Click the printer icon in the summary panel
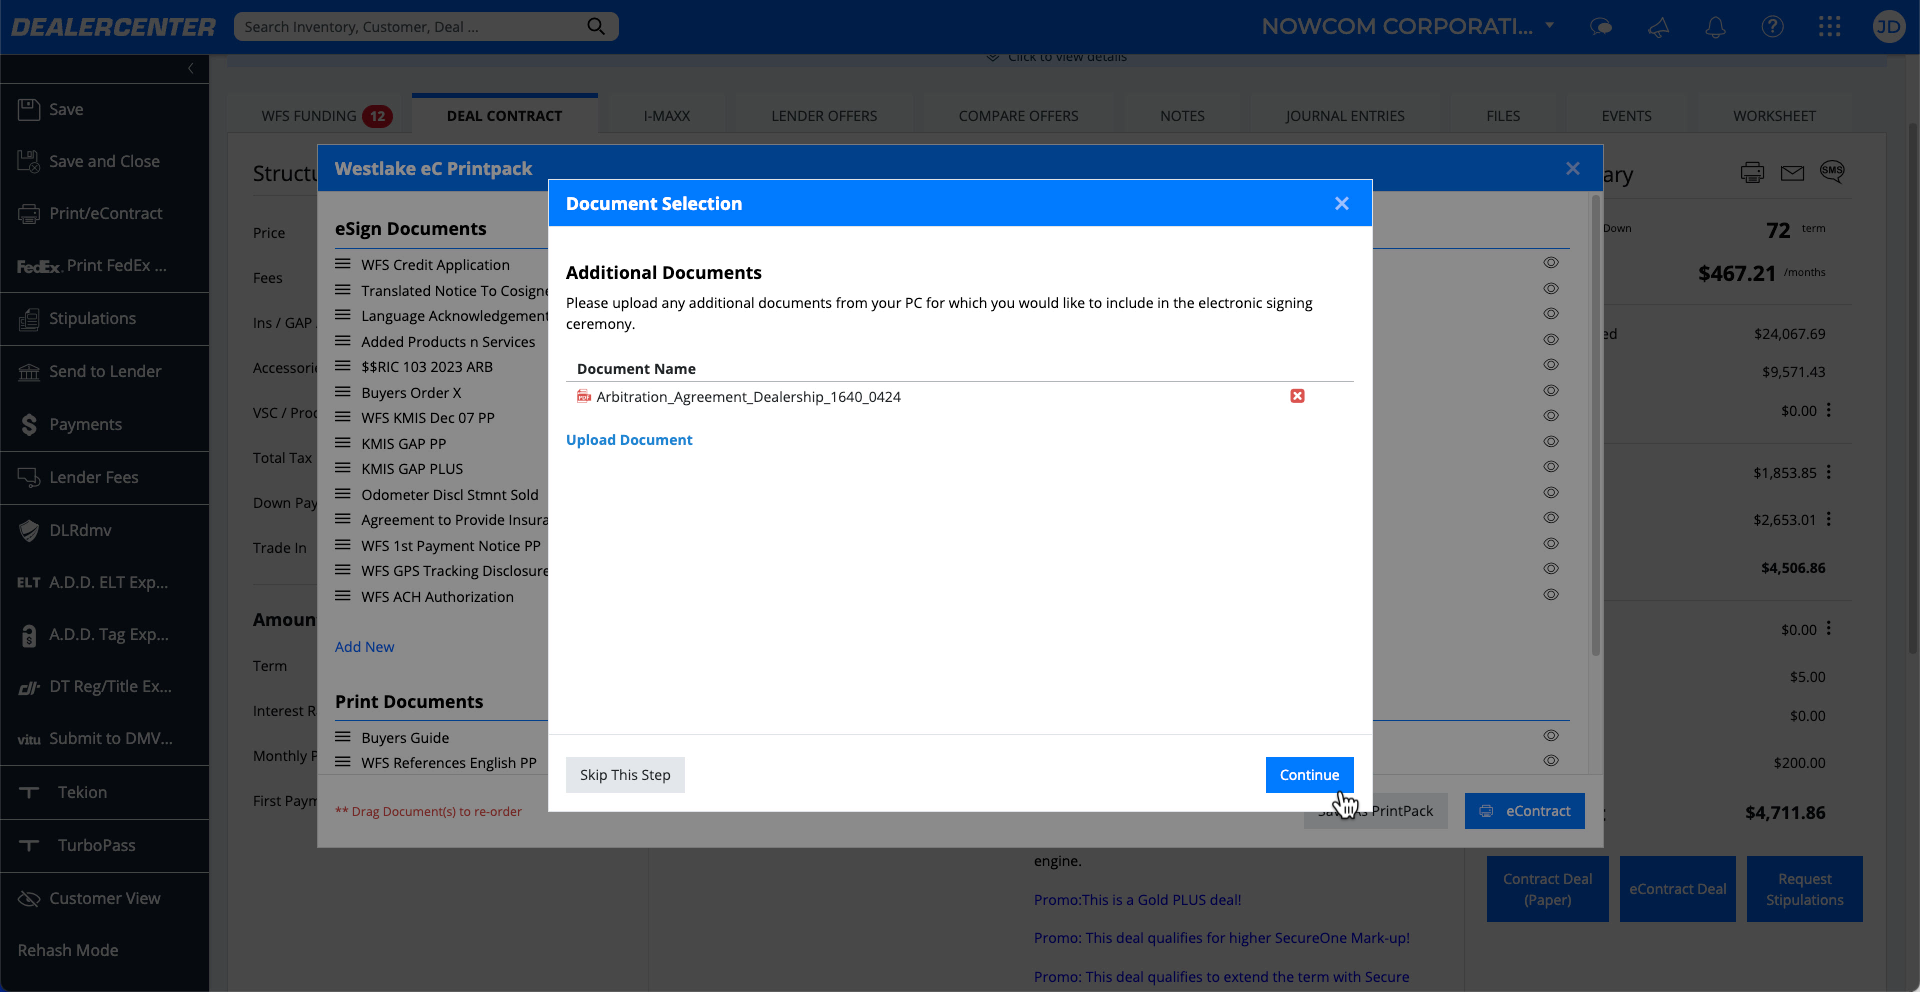This screenshot has height=992, width=1920. click(x=1752, y=172)
